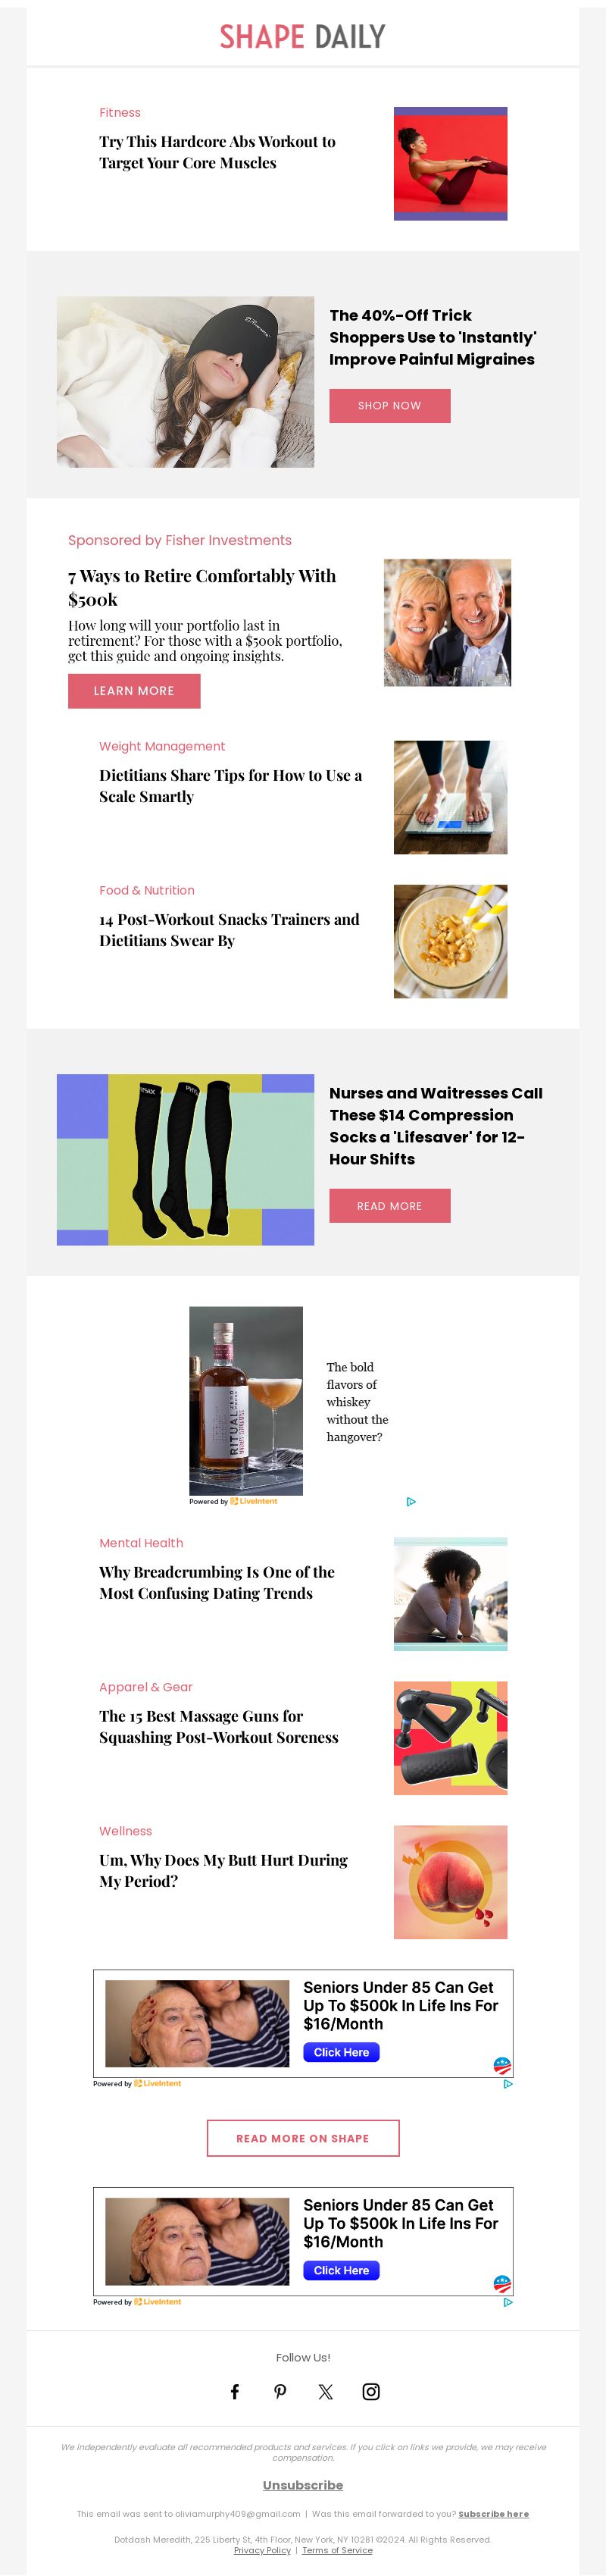Image resolution: width=606 pixels, height=2576 pixels.
Task: Click the Shape Daily logo header
Action: 303,37
